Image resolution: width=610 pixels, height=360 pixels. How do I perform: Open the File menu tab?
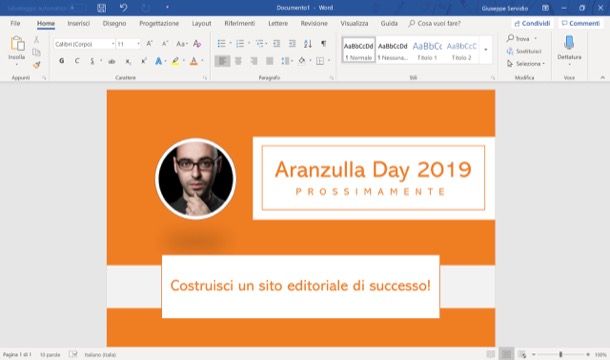[15, 23]
